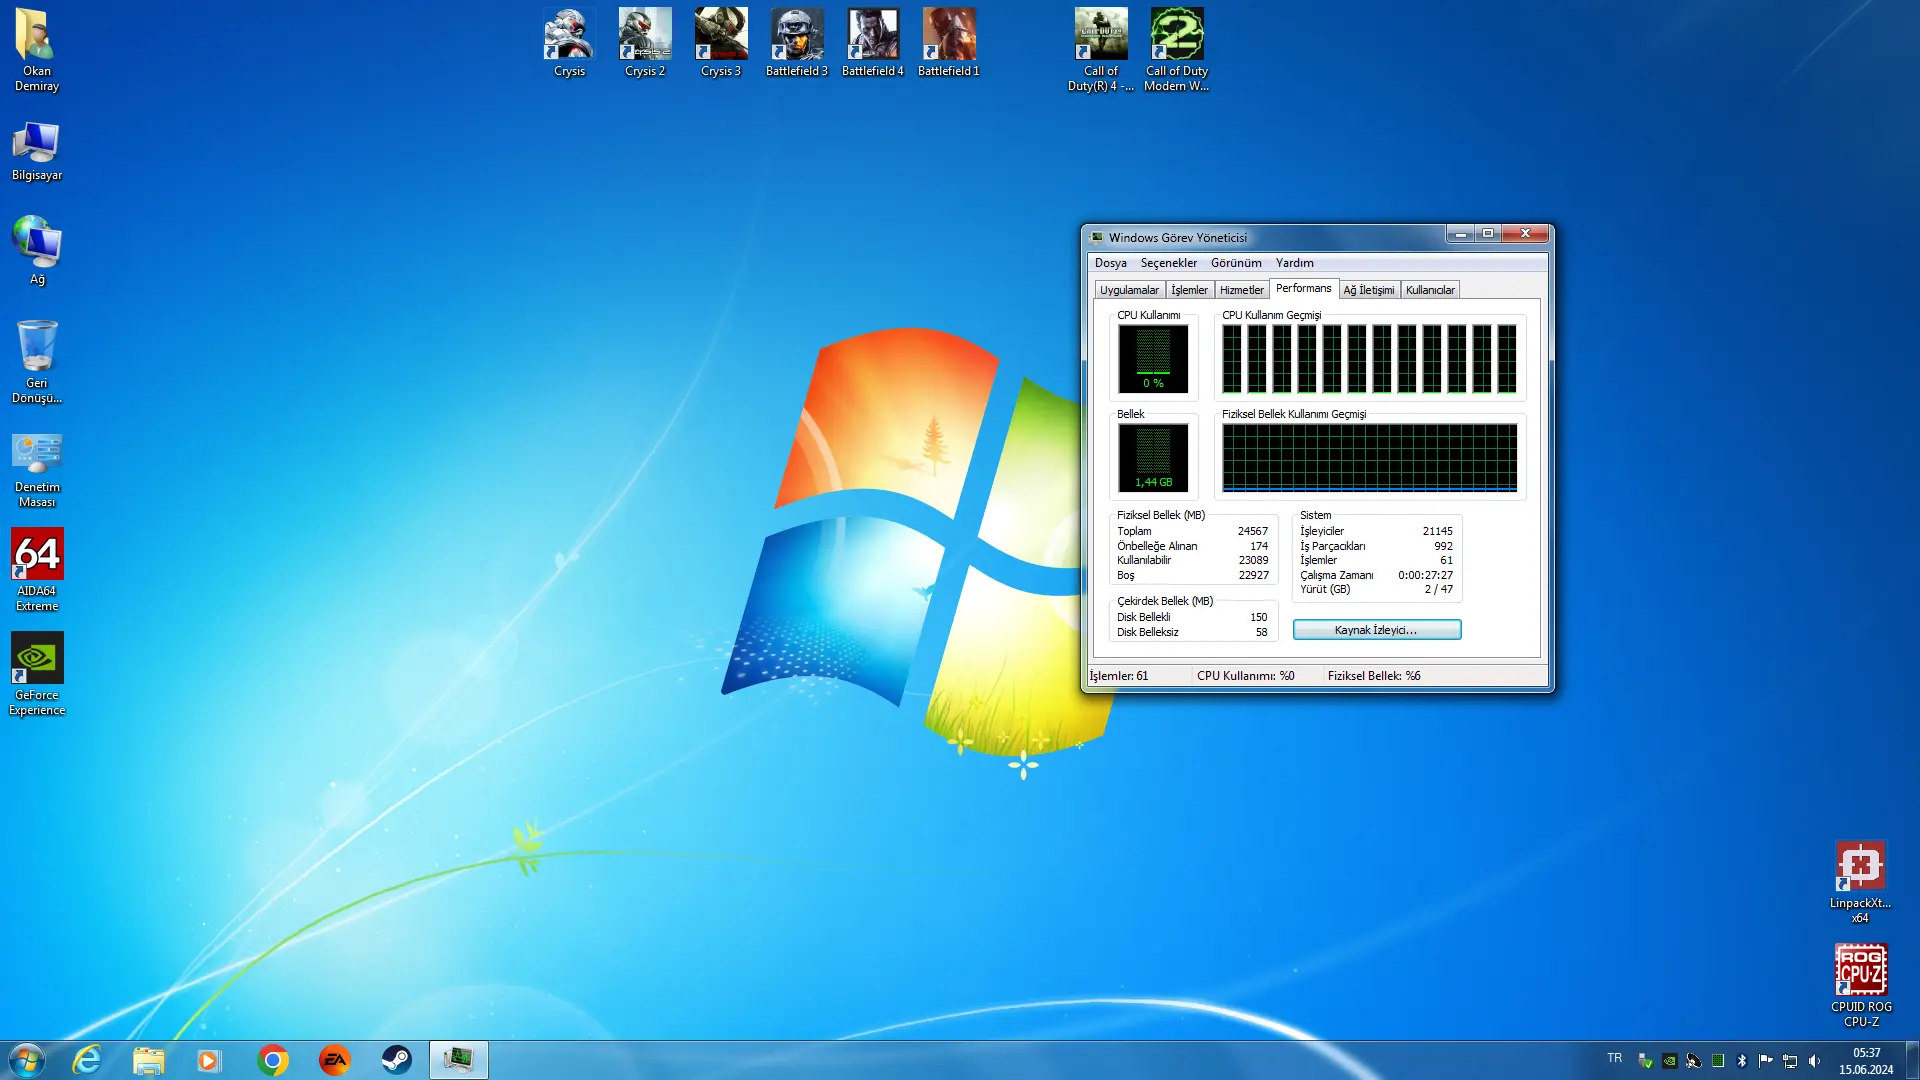Click the Action Center flag icon
Screen dimensions: 1920x1080
(1765, 1061)
